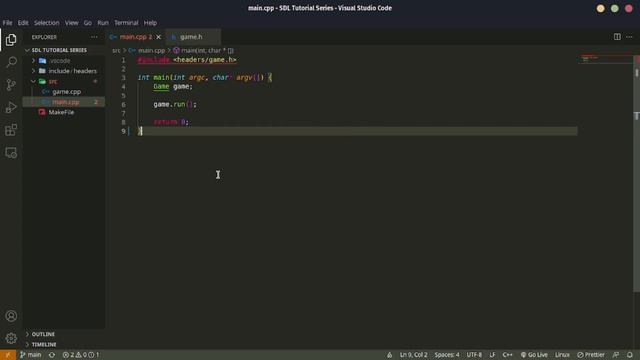The image size is (640, 360).
Task: Go to line via Ln 9, Col 2
Action: pos(413,355)
